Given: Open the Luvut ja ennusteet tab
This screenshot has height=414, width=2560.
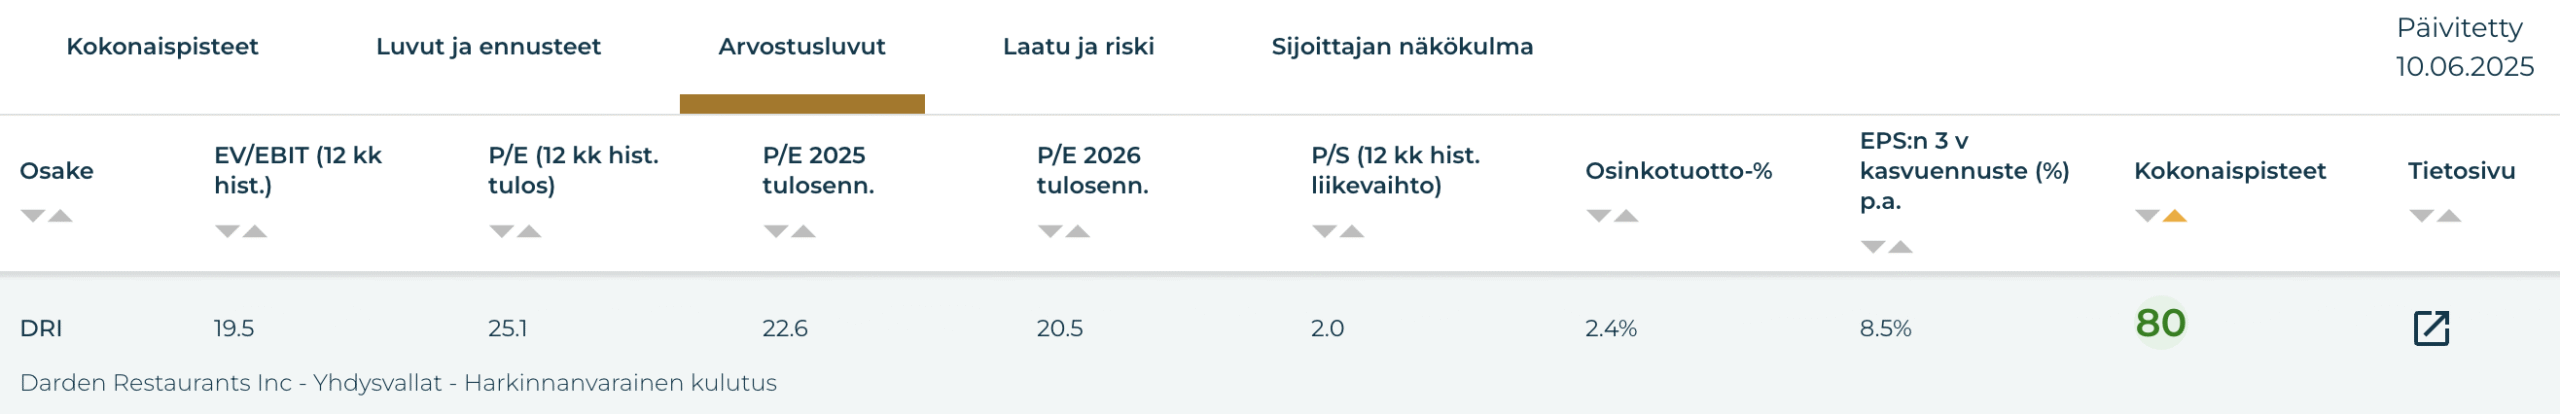Looking at the screenshot, I should tap(488, 47).
